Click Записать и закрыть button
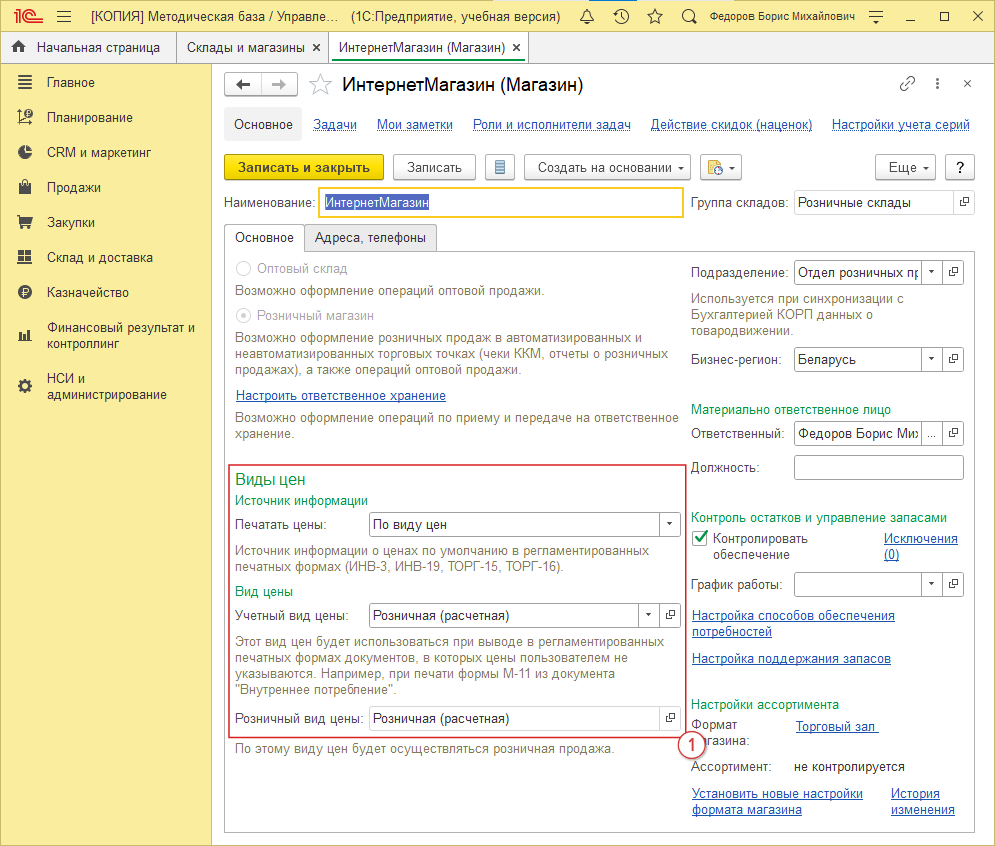This screenshot has height=846, width=995. 304,167
